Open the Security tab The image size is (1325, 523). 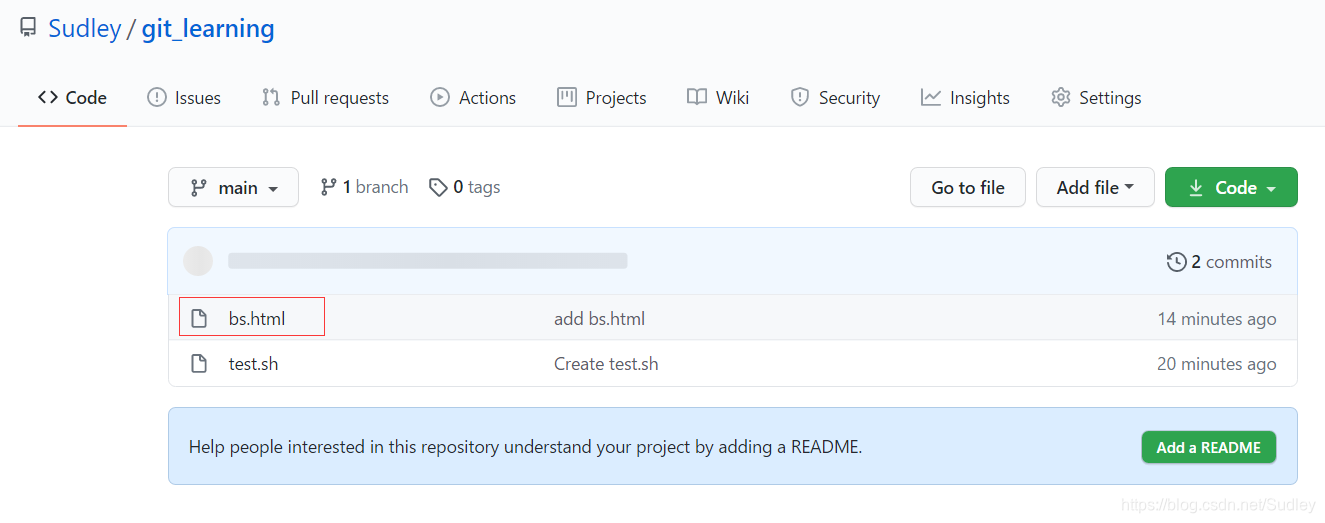(835, 98)
